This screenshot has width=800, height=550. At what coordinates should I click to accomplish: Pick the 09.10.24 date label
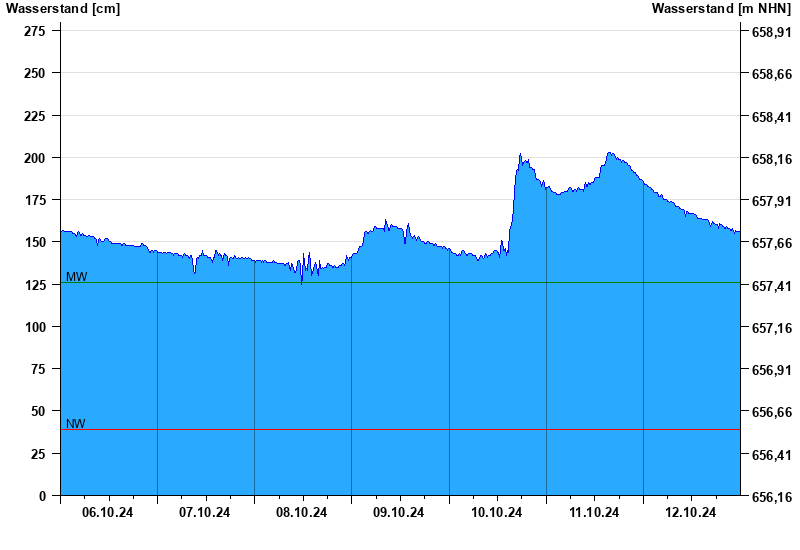click(398, 512)
